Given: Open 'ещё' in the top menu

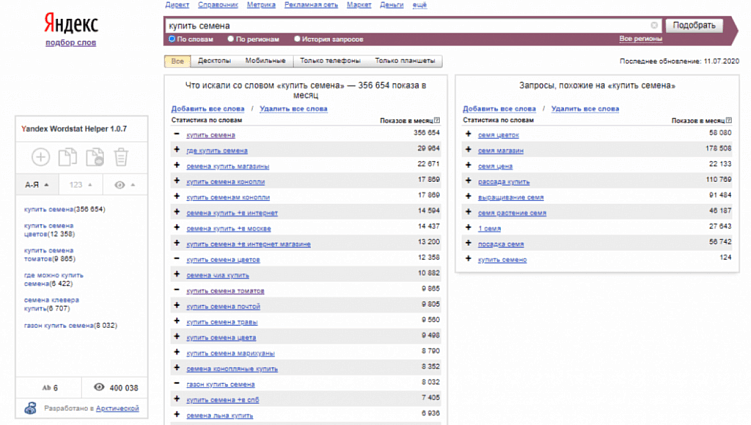Looking at the screenshot, I should [x=420, y=5].
